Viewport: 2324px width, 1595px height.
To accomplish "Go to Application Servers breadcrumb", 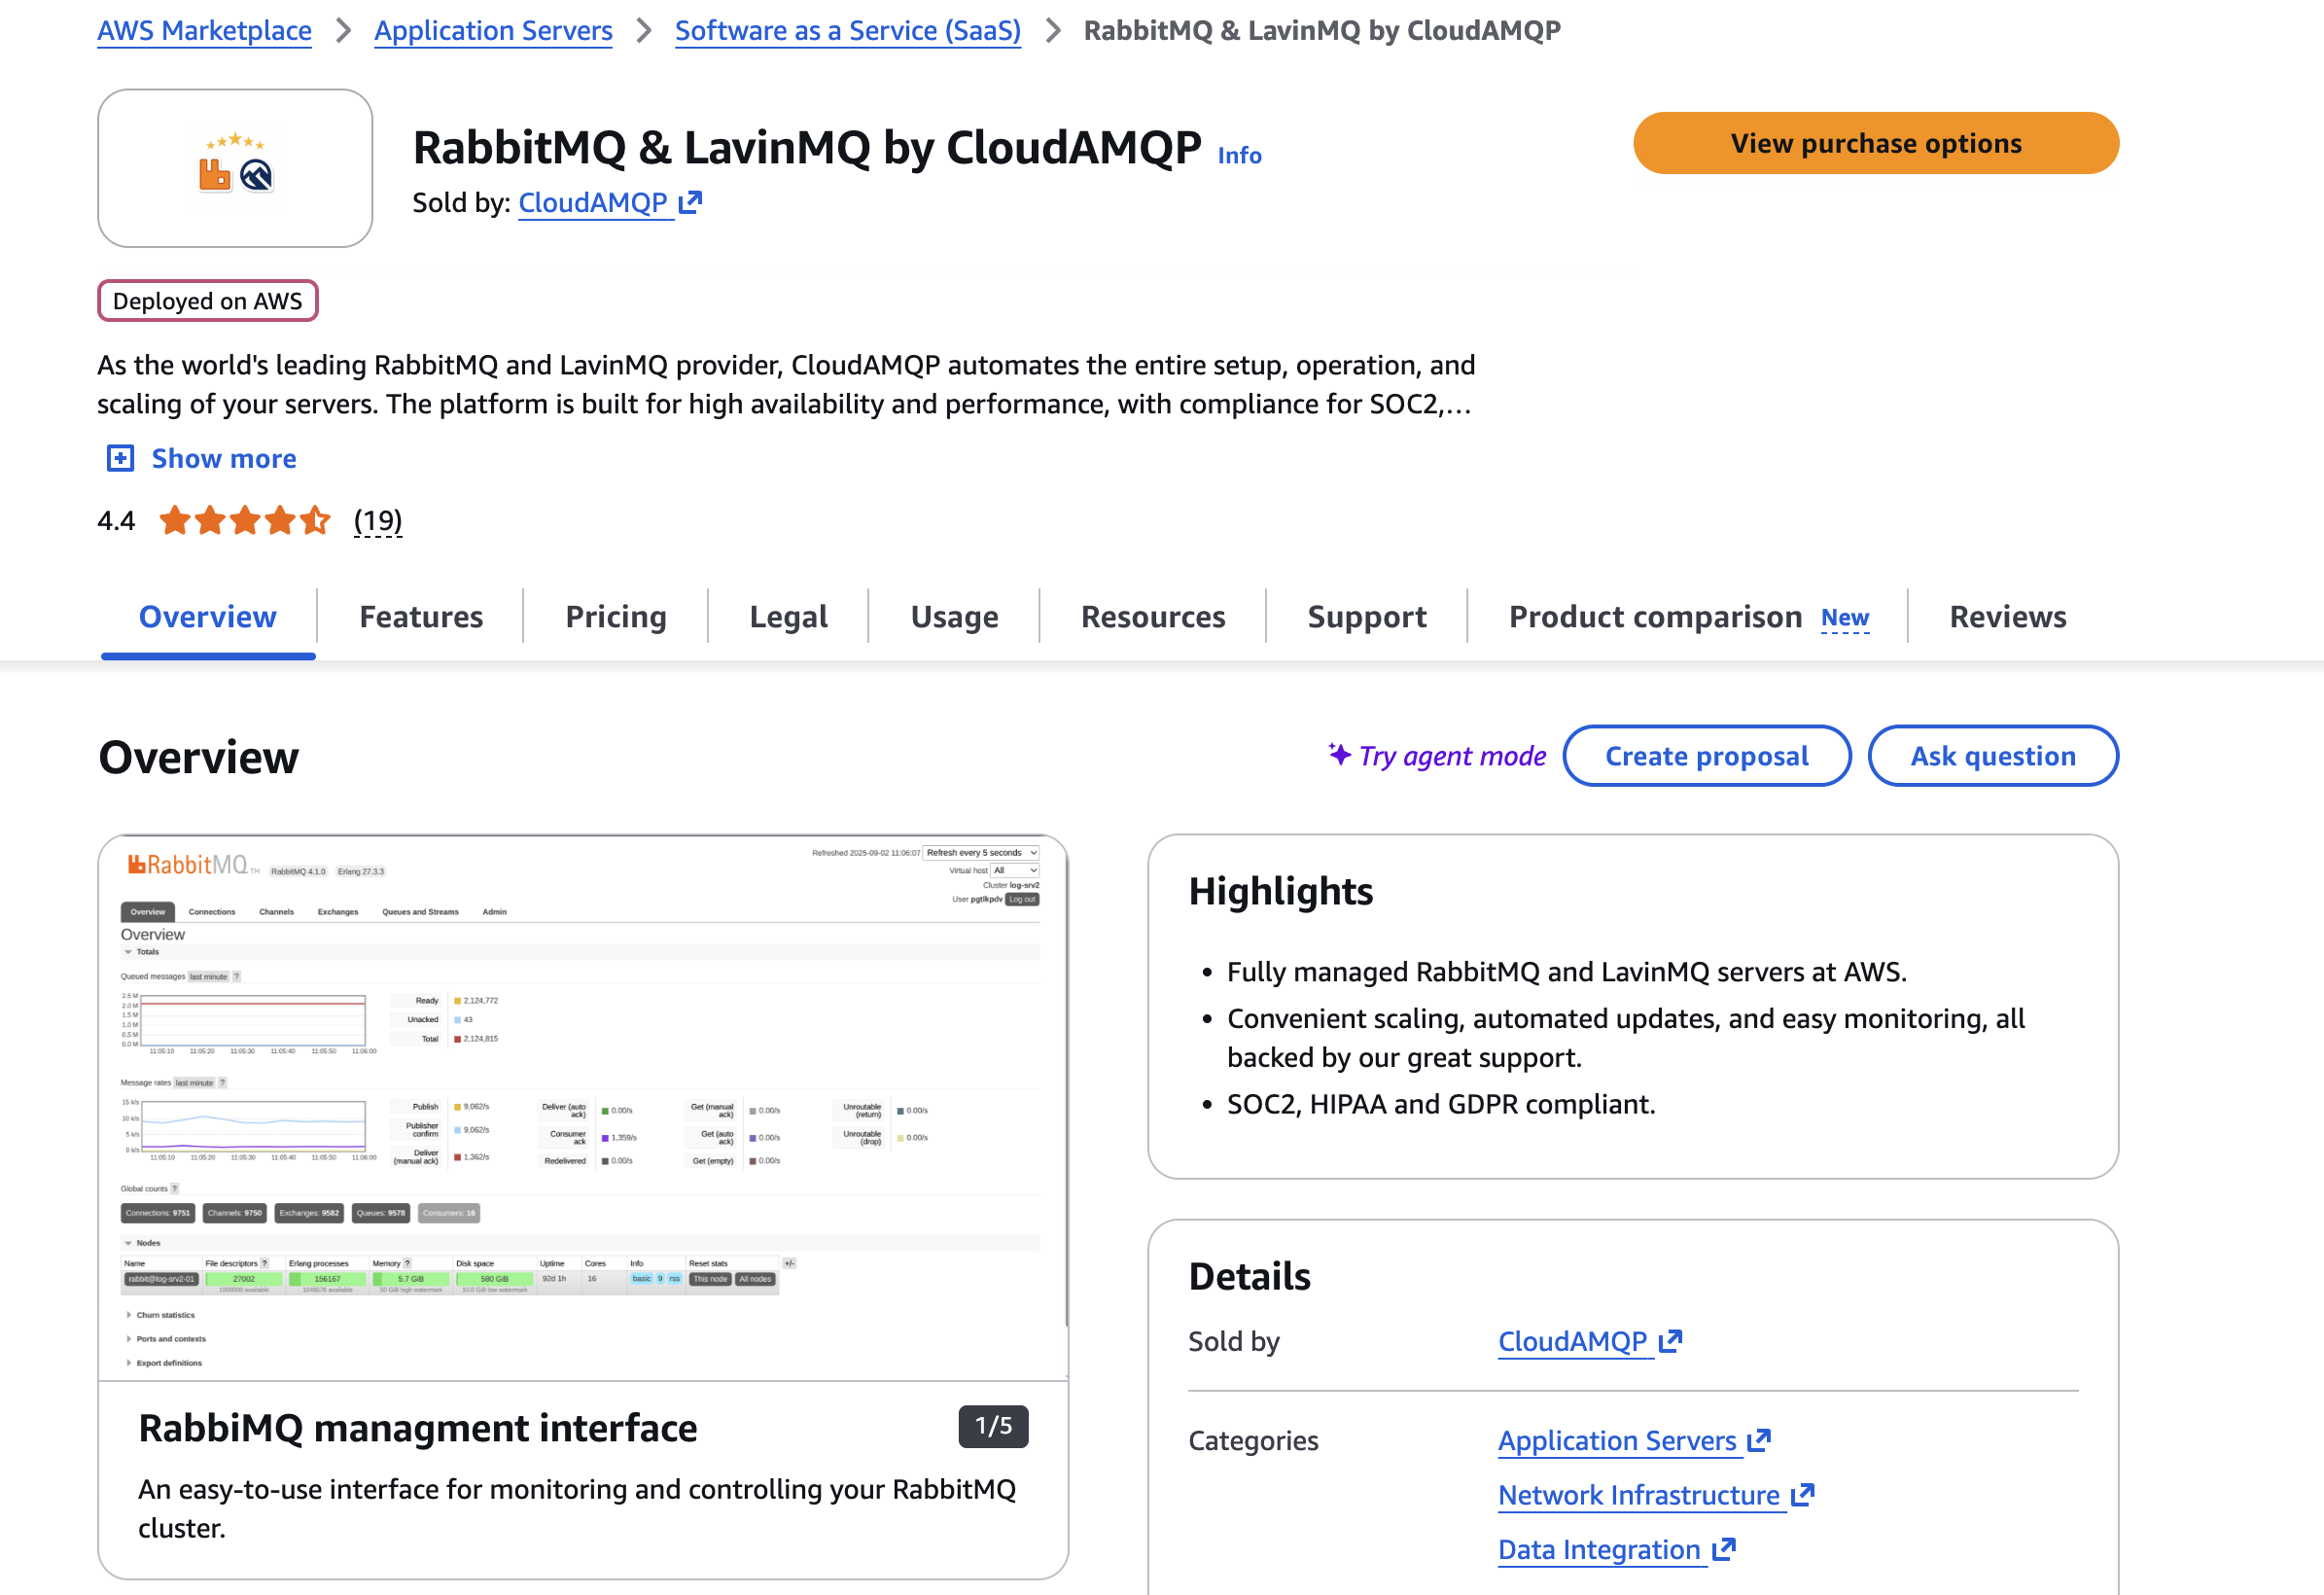I will pyautogui.click(x=493, y=30).
